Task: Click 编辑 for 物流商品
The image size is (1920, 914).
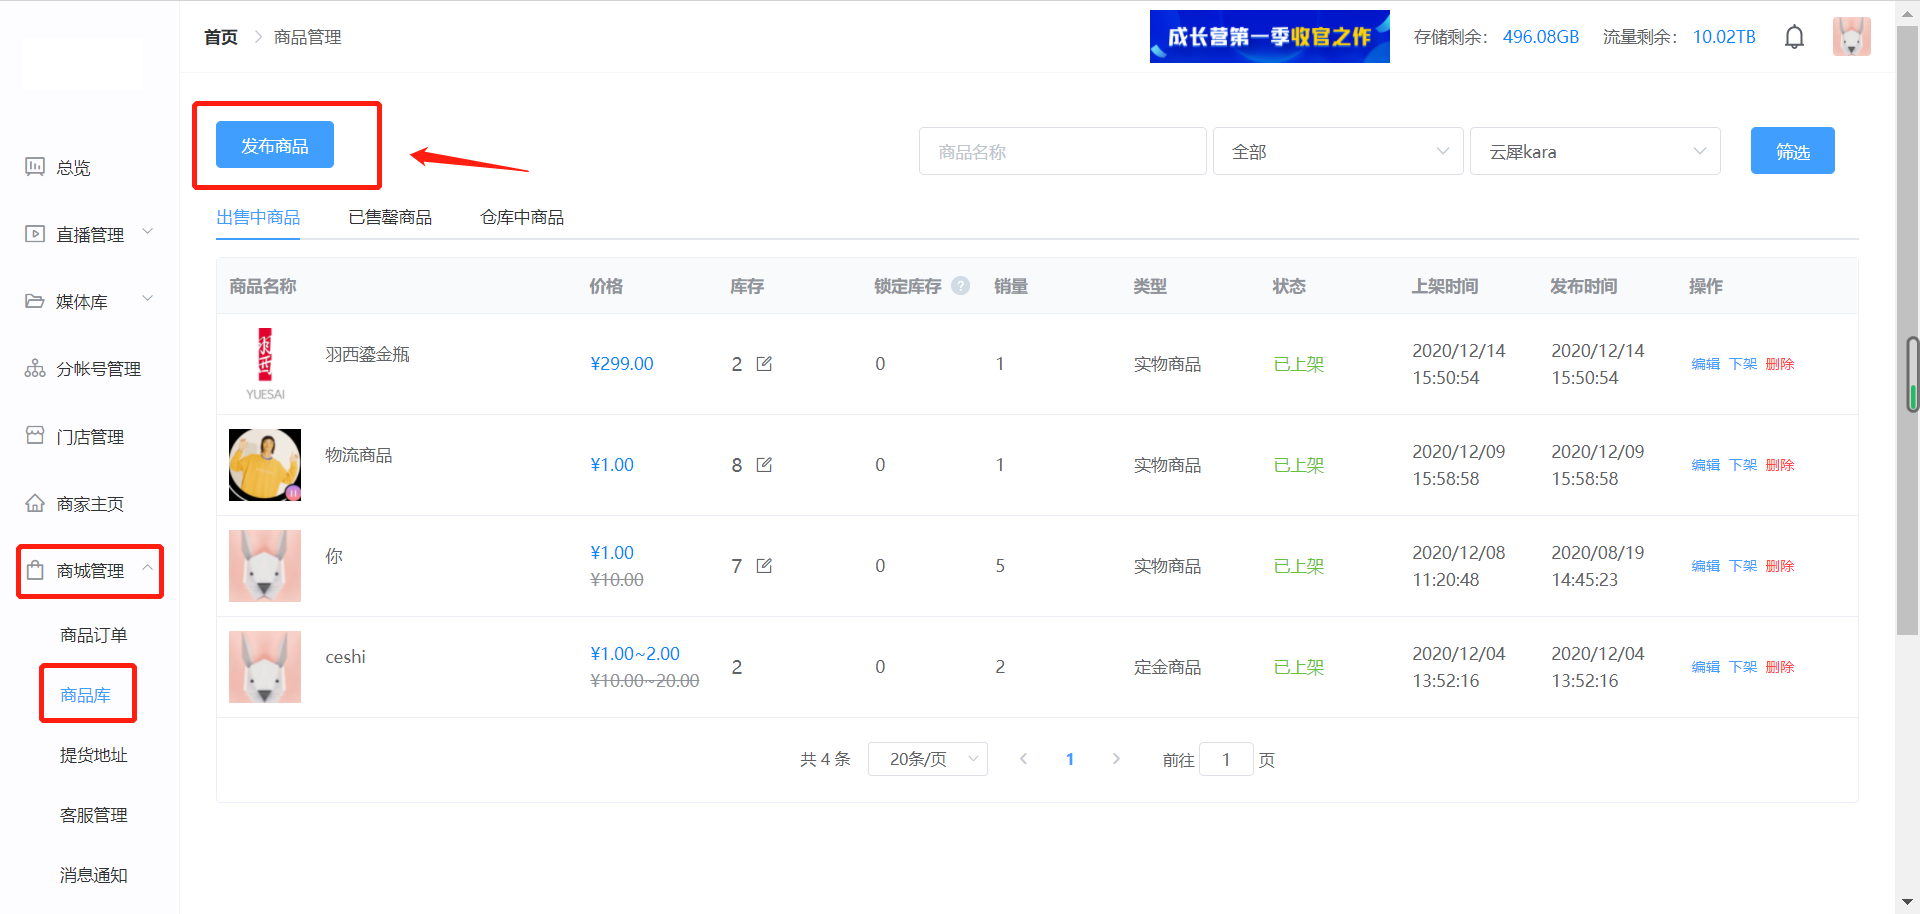Action: [1706, 465]
